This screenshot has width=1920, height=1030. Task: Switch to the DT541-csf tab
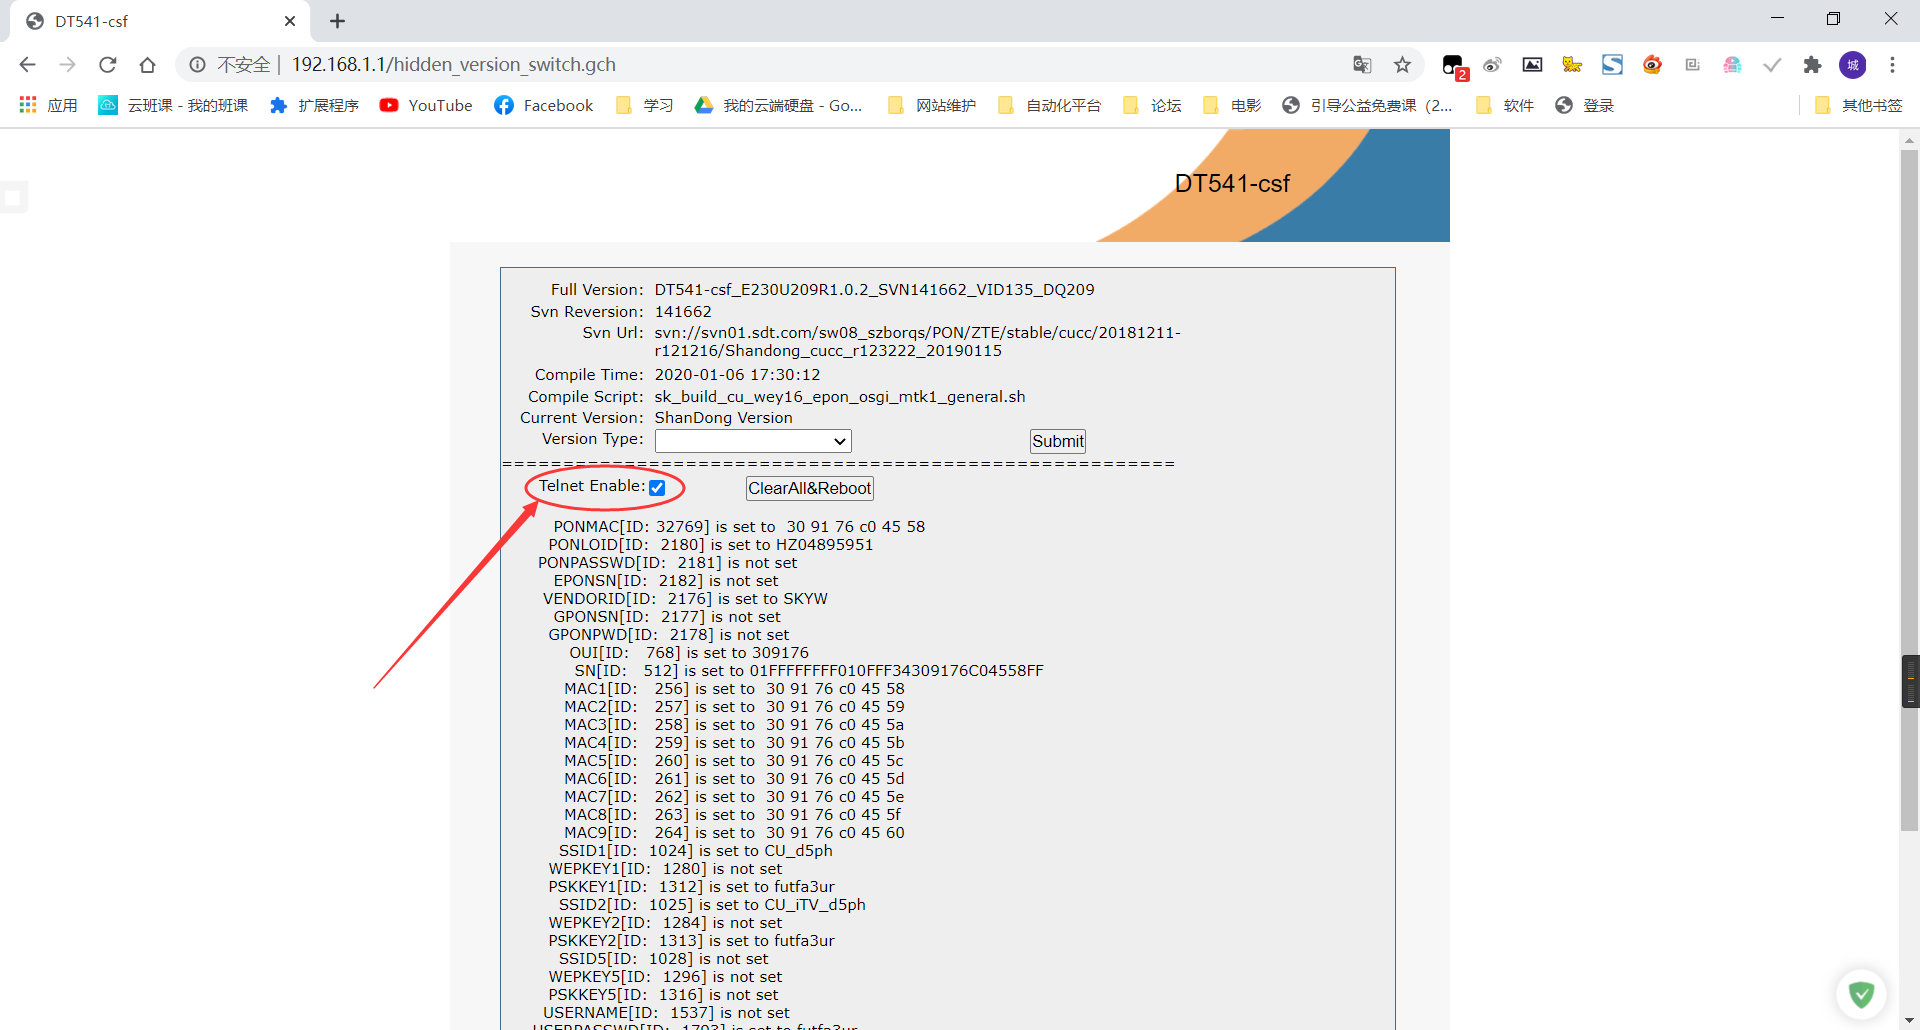[x=150, y=21]
